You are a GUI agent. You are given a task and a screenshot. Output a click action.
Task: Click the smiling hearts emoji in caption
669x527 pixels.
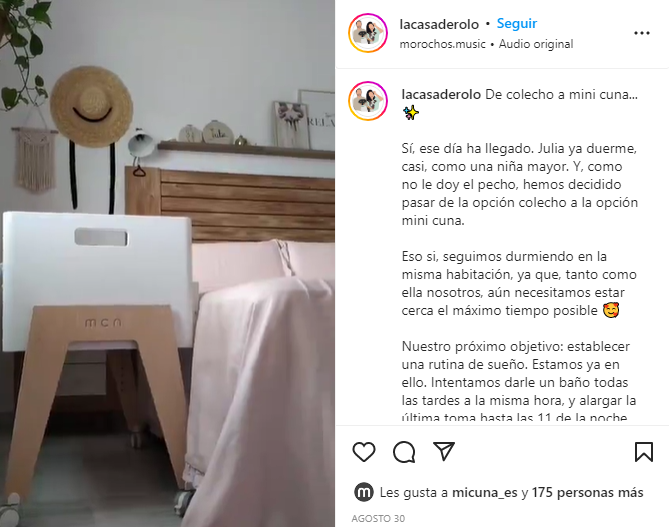[611, 310]
